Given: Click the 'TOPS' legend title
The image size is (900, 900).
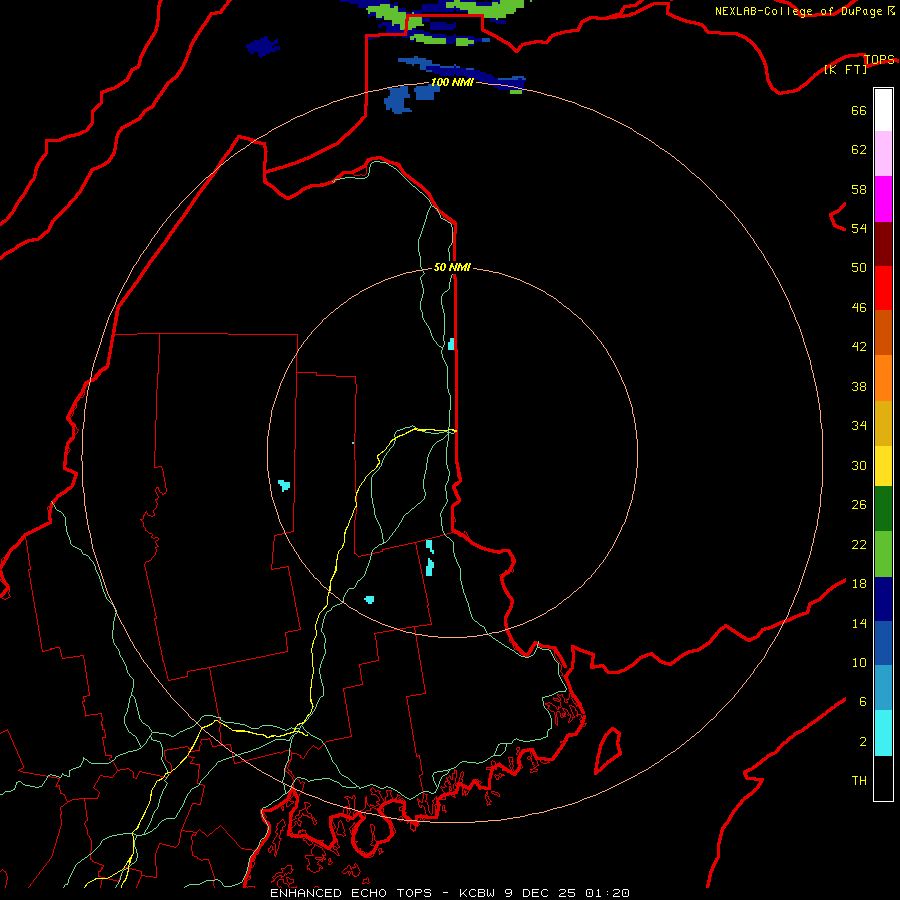Looking at the screenshot, I should tap(879, 59).
